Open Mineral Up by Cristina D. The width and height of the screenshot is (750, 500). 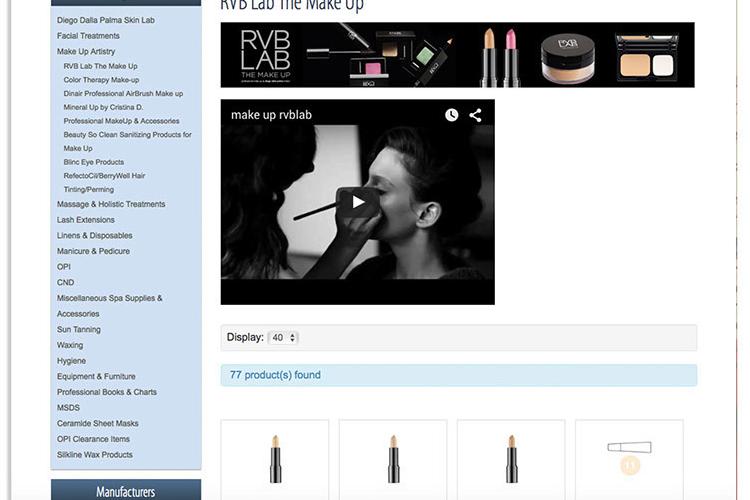tap(103, 107)
